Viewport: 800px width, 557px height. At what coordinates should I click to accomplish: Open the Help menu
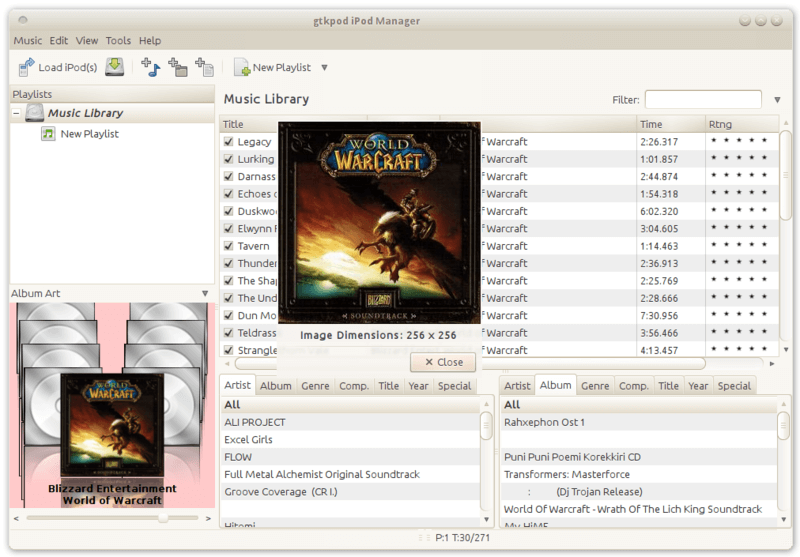point(150,40)
